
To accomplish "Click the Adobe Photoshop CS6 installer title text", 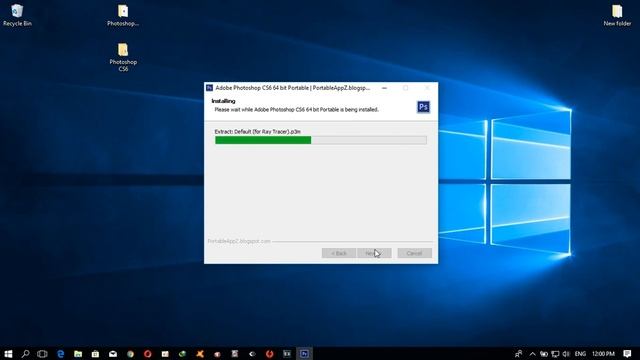I will pos(293,88).
